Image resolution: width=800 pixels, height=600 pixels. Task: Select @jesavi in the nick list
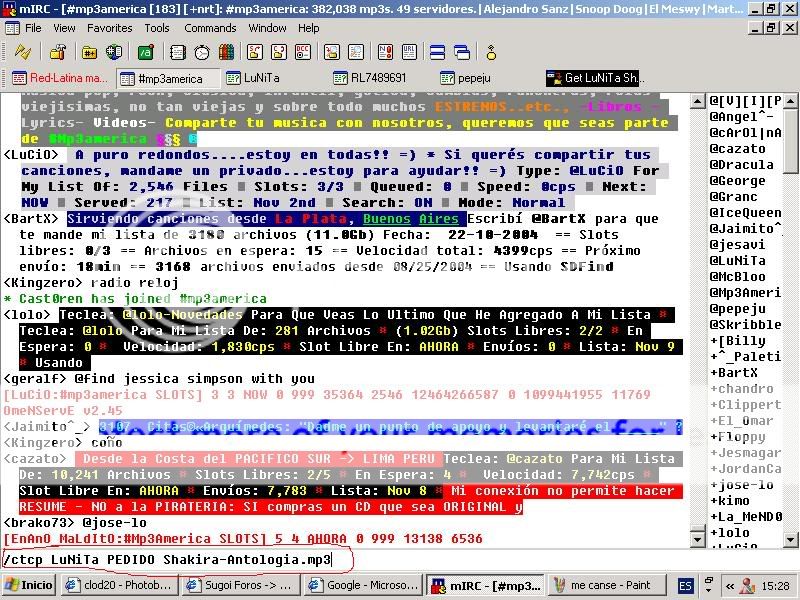(737, 245)
